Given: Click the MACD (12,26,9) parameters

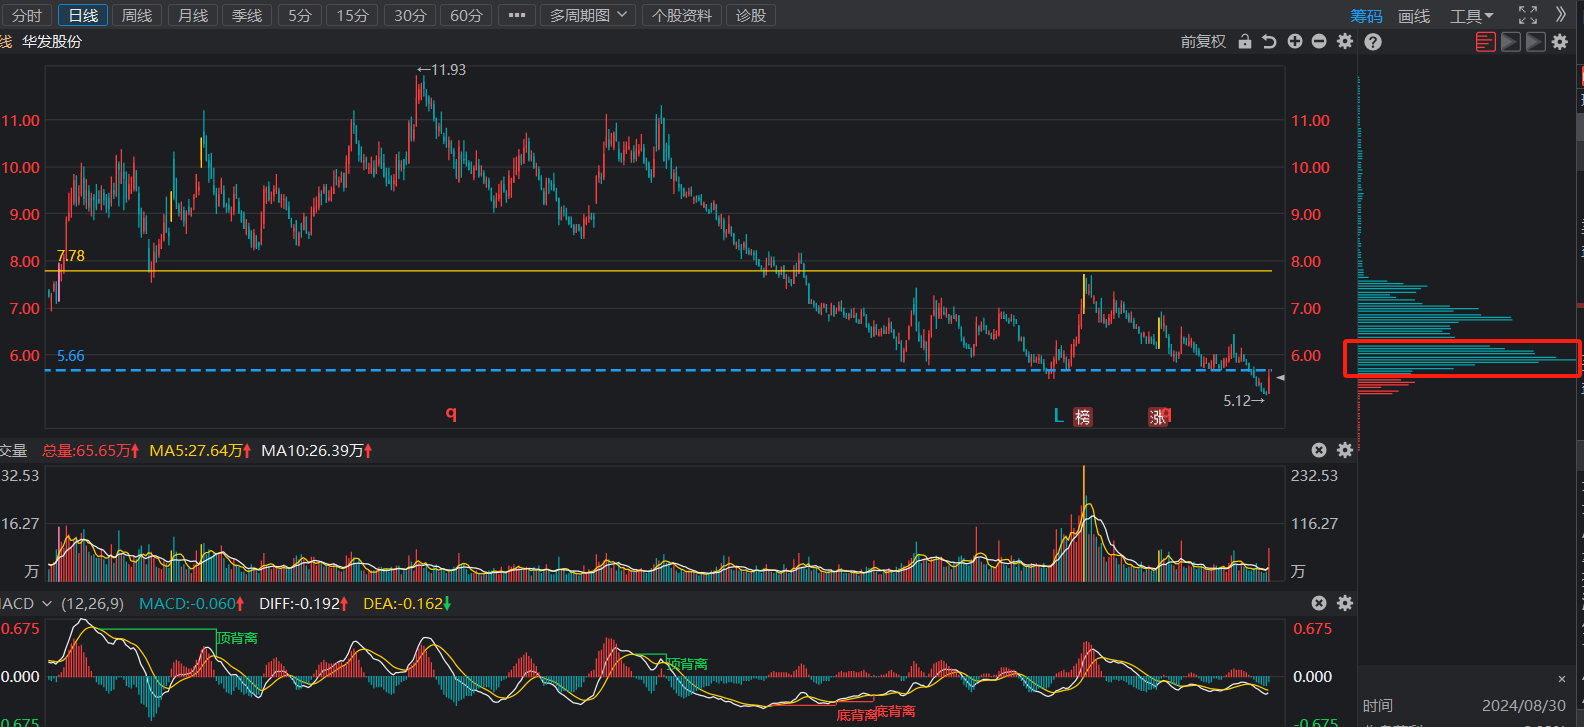Looking at the screenshot, I should coord(92,604).
